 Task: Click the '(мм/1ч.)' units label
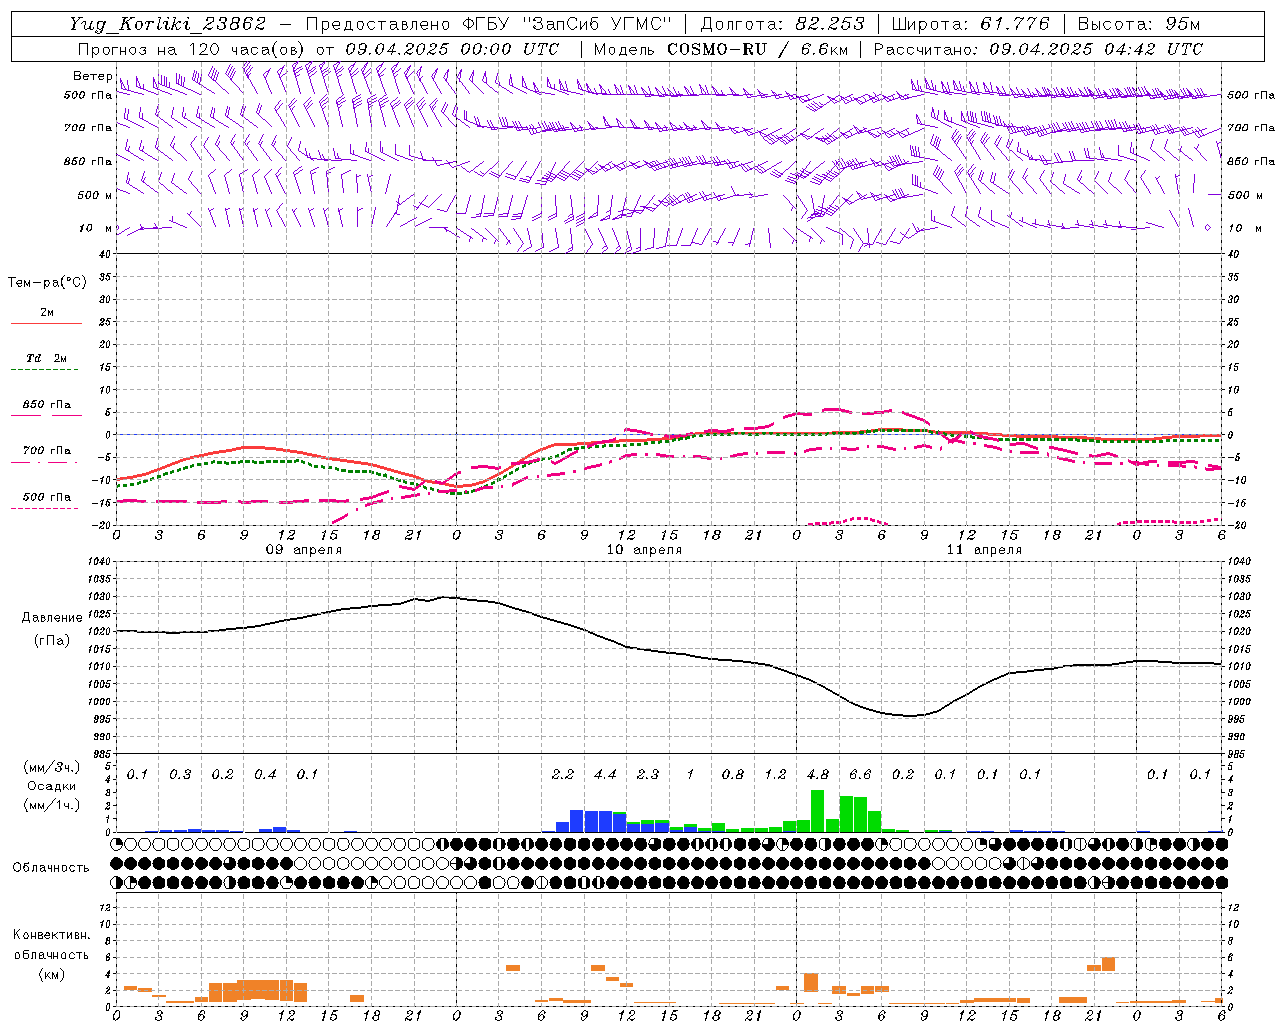pyautogui.click(x=51, y=805)
